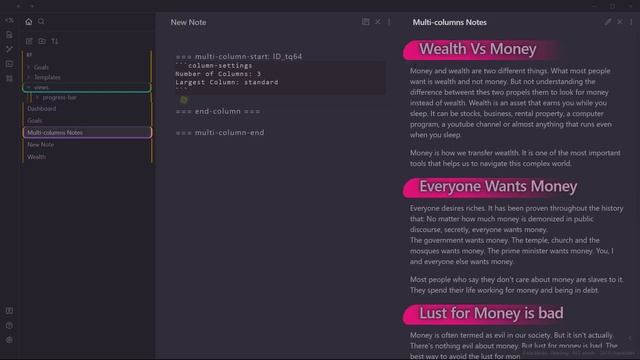
Task: Collapse the views folder arrow
Action: coord(29,87)
